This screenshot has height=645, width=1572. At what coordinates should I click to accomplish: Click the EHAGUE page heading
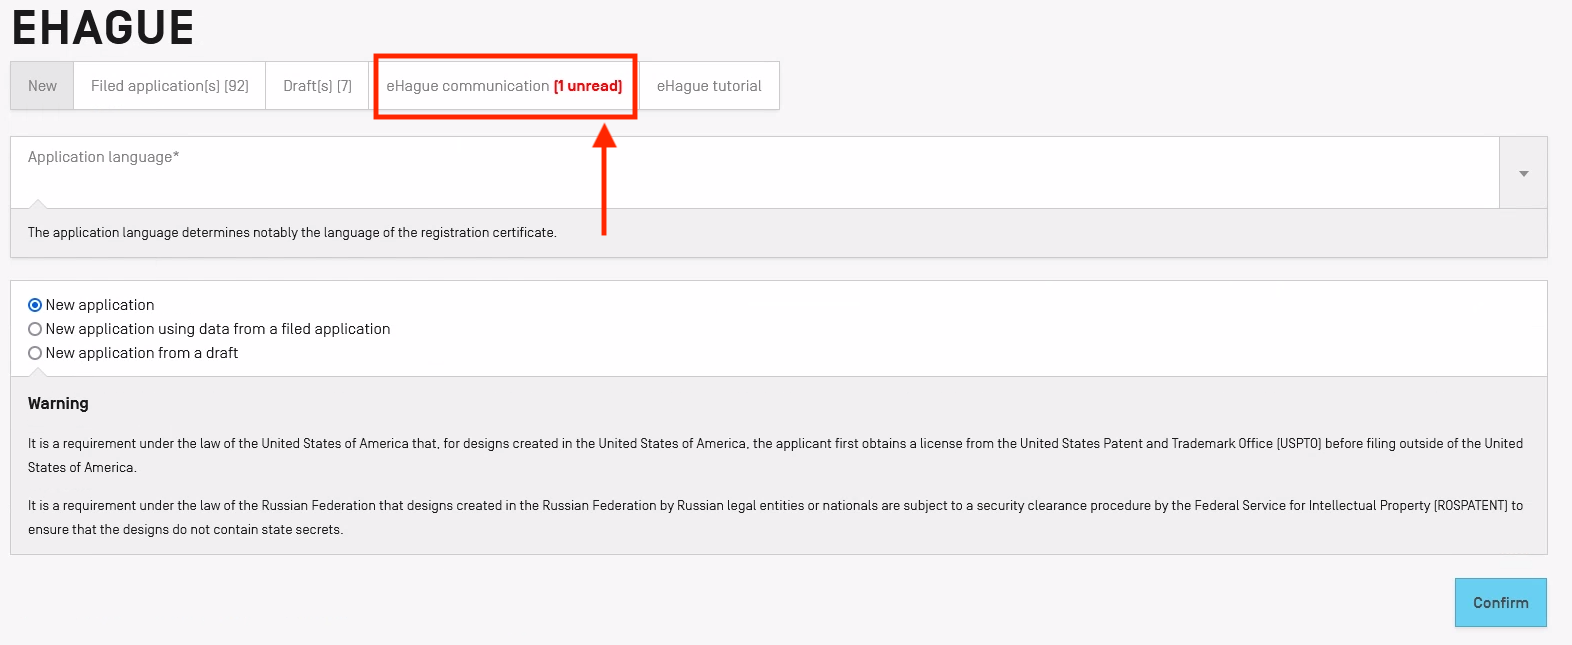(x=103, y=28)
